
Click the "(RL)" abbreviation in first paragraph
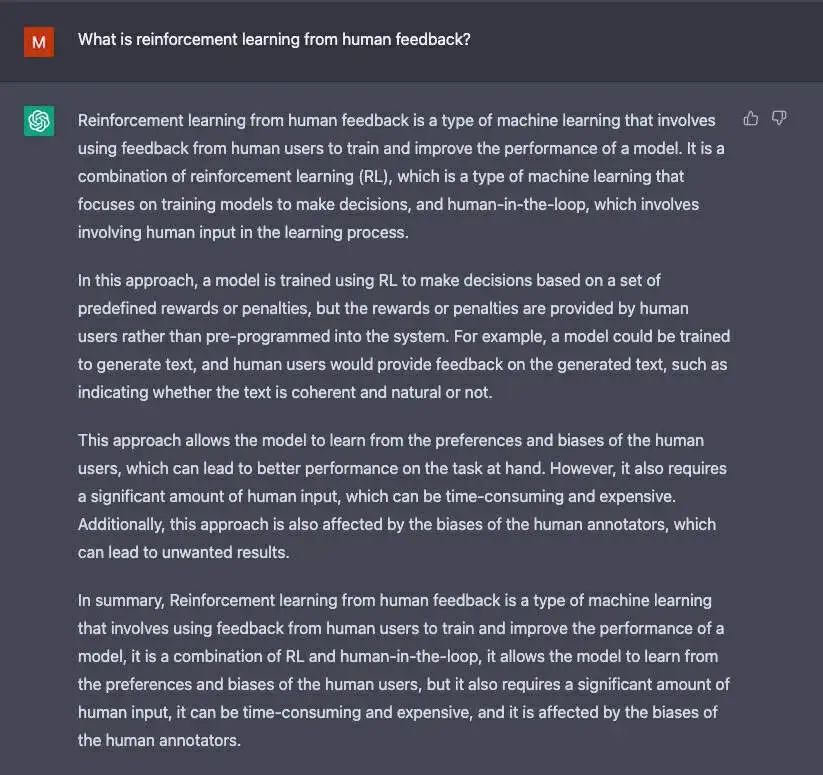[x=376, y=176]
